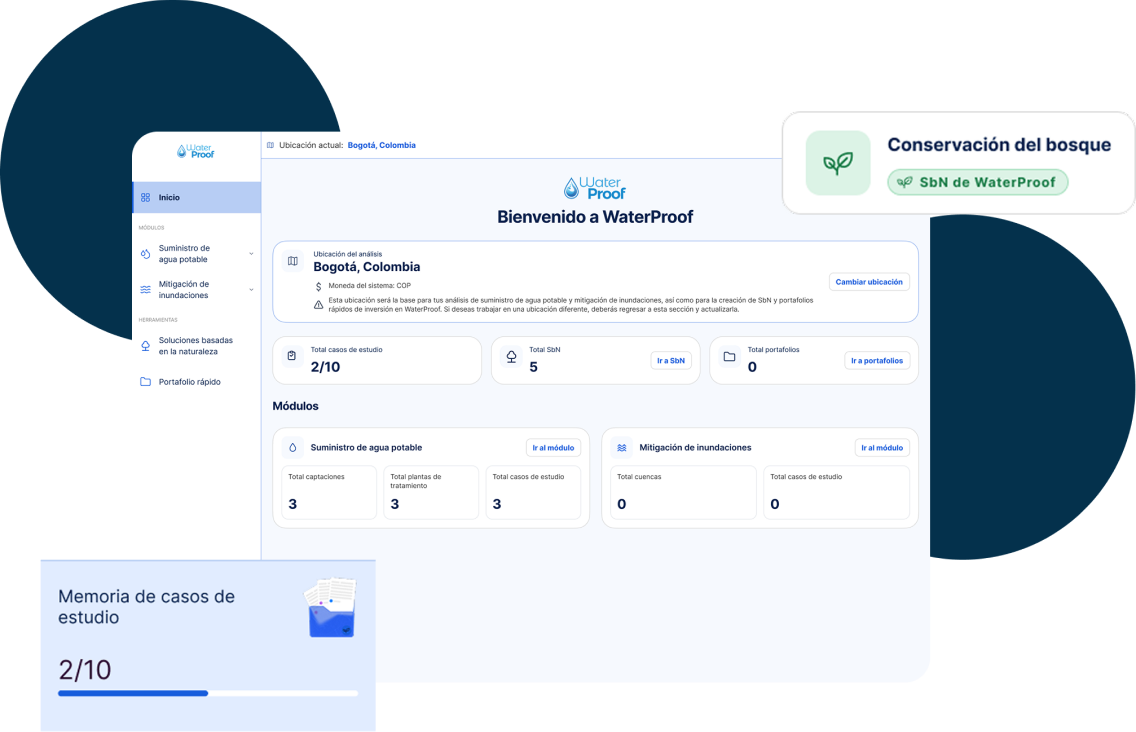Click the Bogotá, Colombia link in top bar

382,145
